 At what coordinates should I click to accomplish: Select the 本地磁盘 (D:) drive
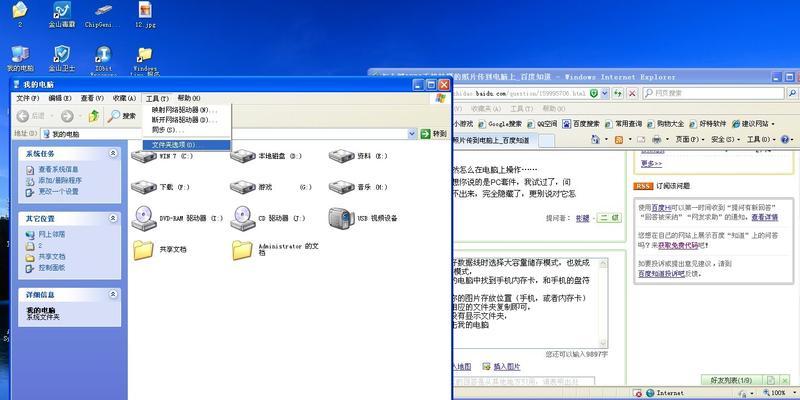pyautogui.click(x=266, y=156)
